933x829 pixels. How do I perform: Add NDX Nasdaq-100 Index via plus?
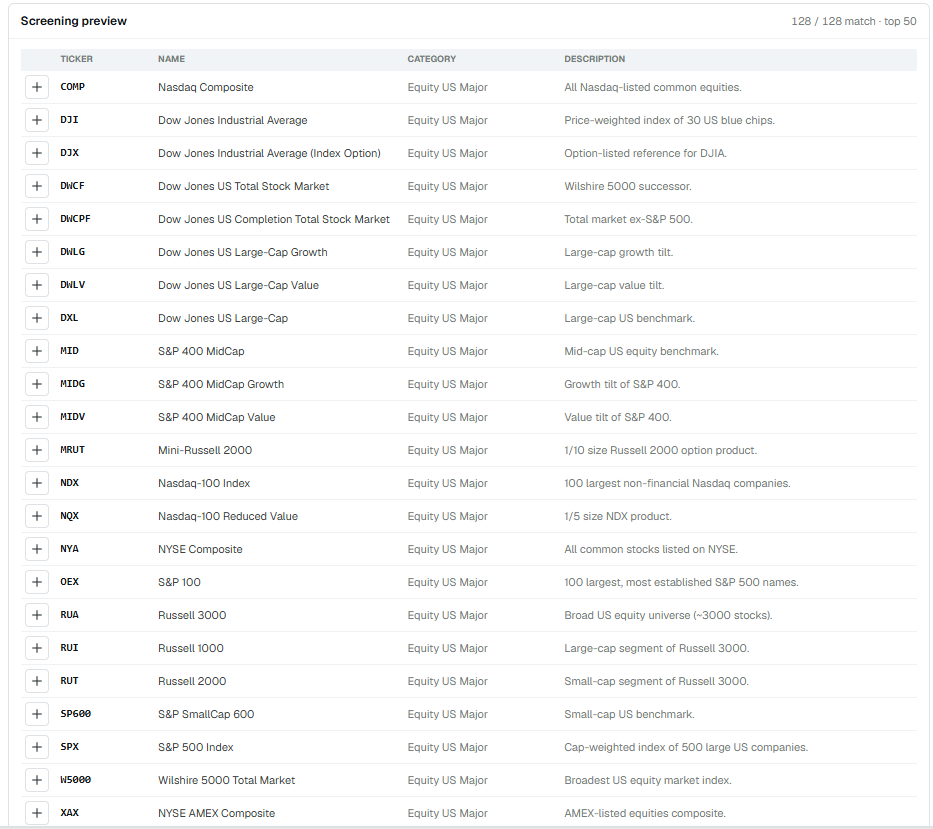coord(37,483)
